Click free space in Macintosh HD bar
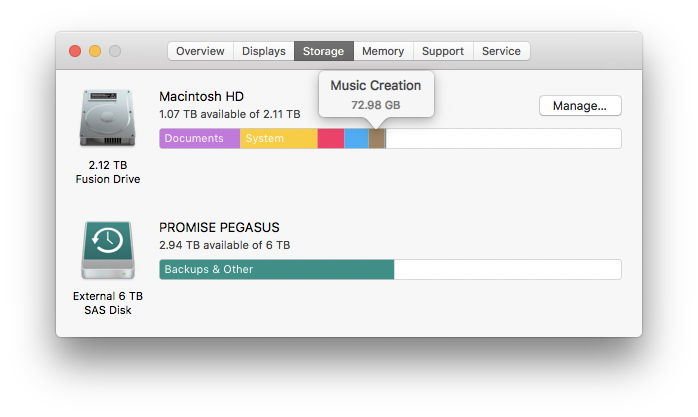The image size is (698, 417). coord(503,139)
